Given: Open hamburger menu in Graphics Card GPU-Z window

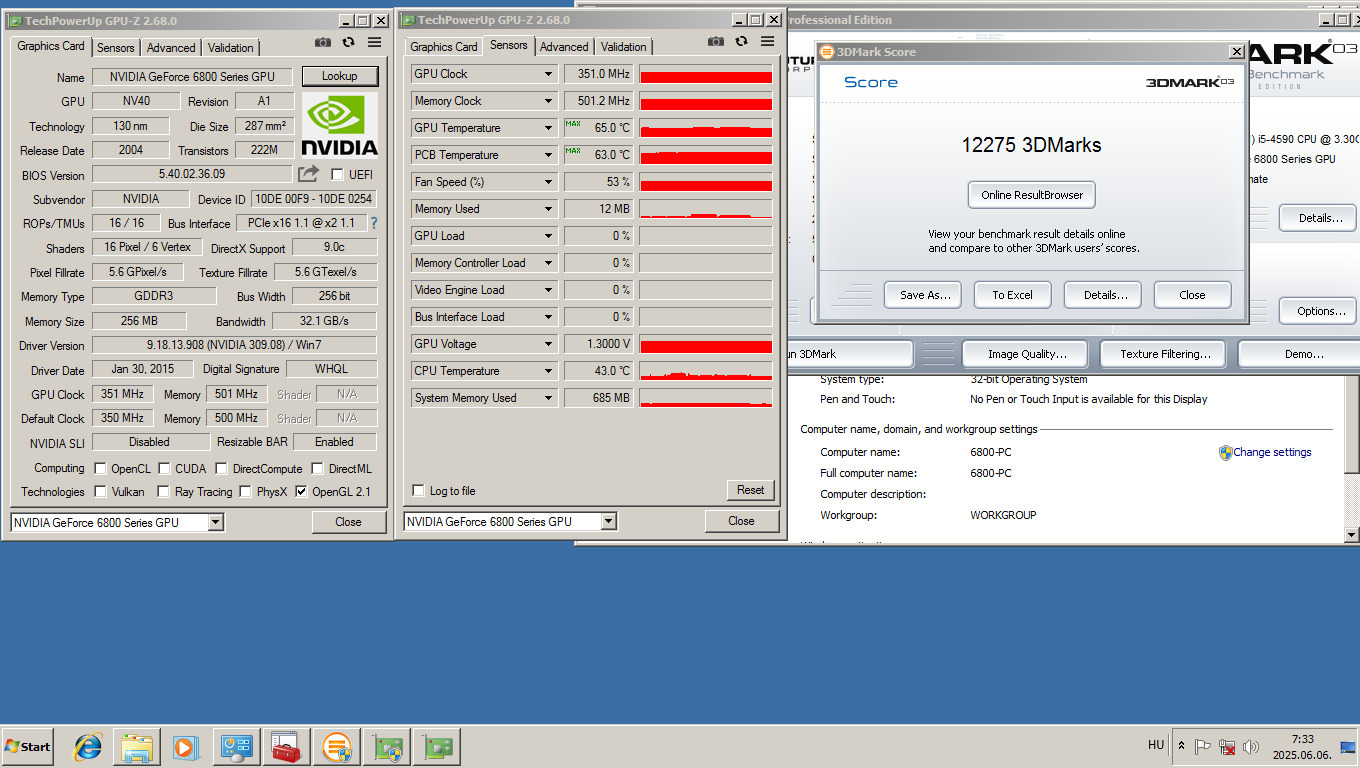Looking at the screenshot, I should pyautogui.click(x=374, y=43).
